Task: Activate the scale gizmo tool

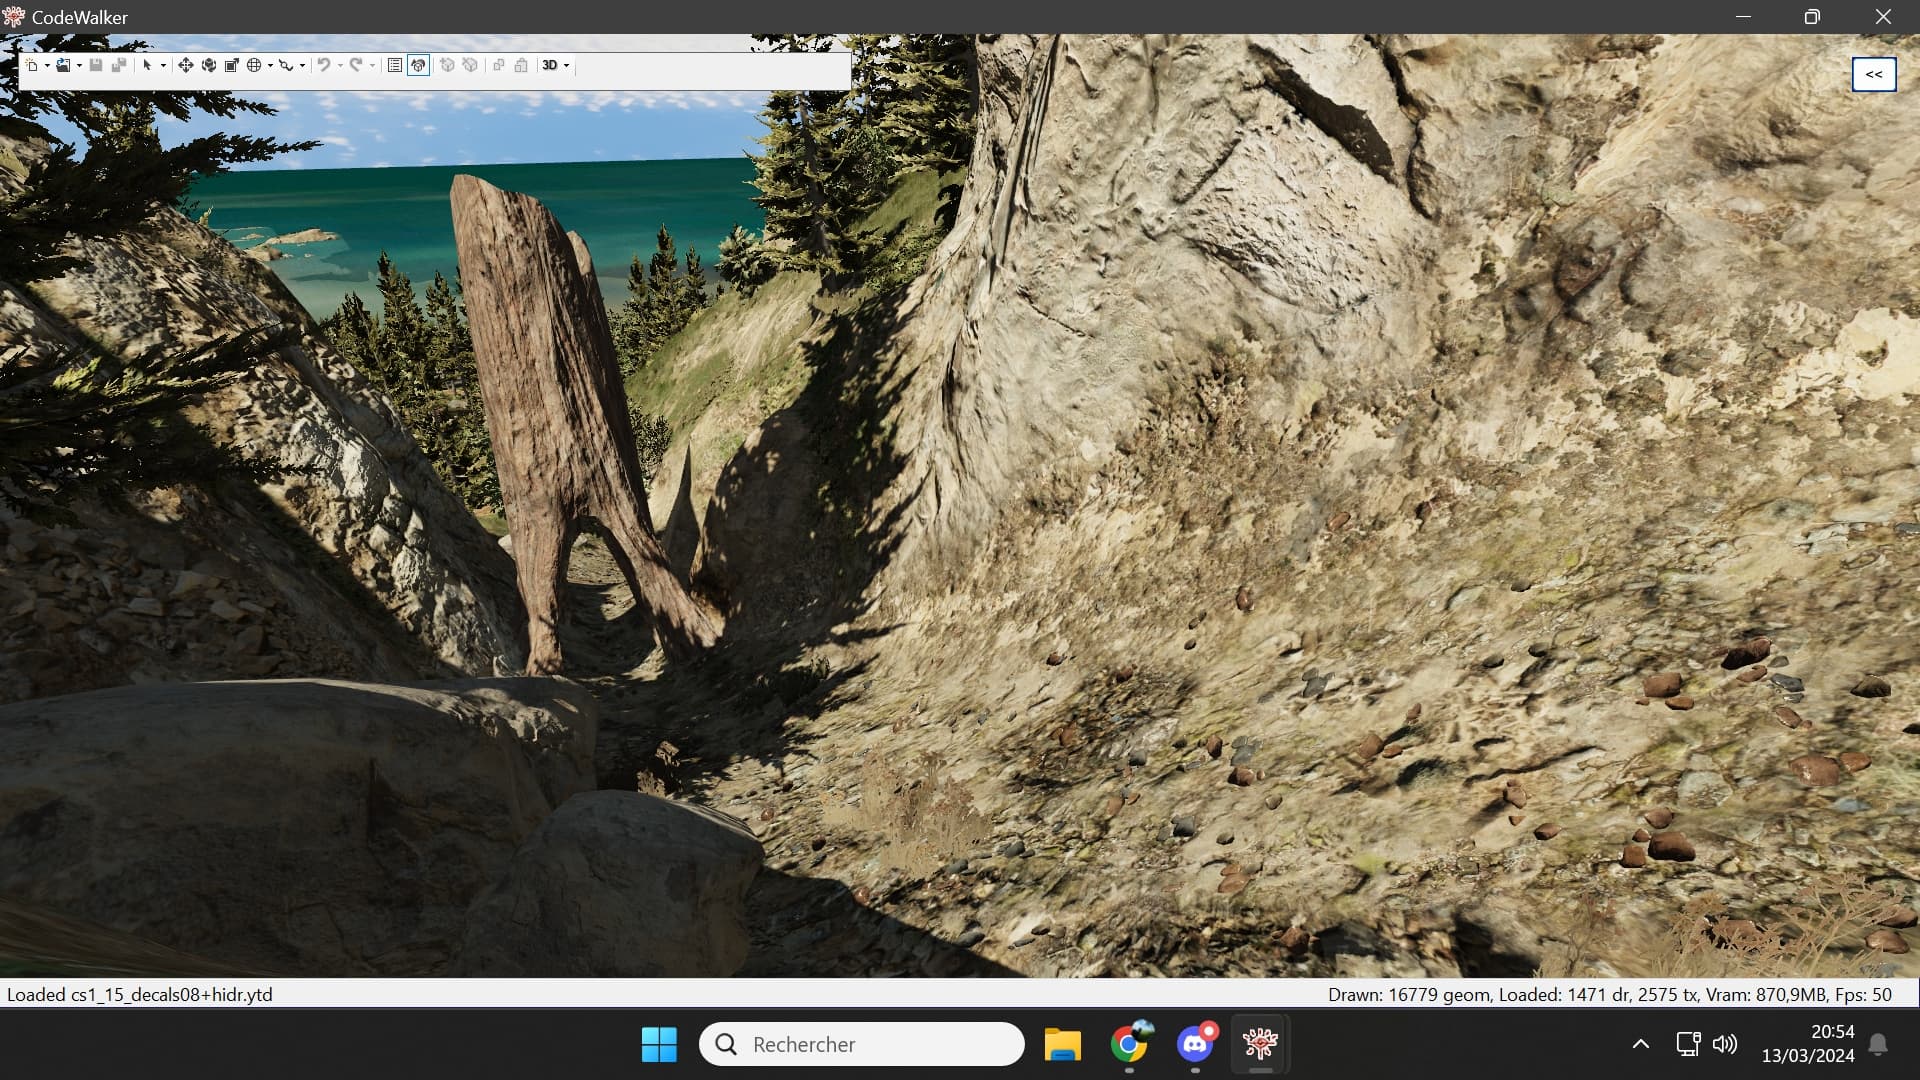Action: pyautogui.click(x=231, y=66)
